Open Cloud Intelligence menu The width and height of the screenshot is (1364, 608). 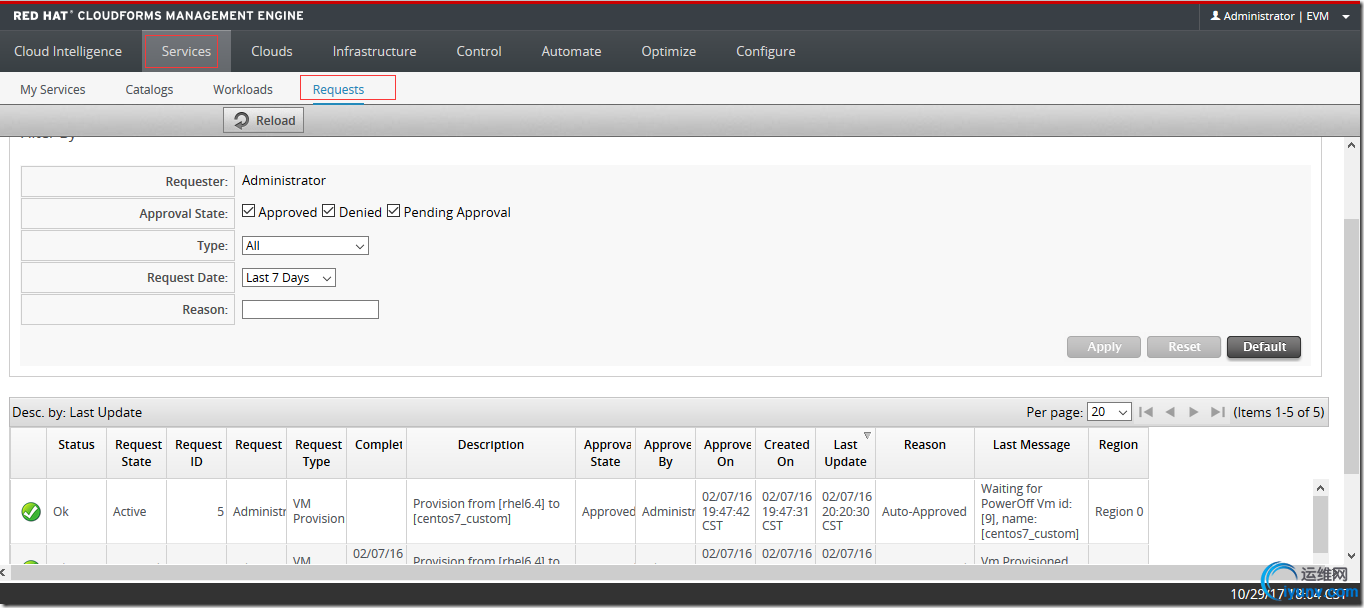tap(68, 51)
